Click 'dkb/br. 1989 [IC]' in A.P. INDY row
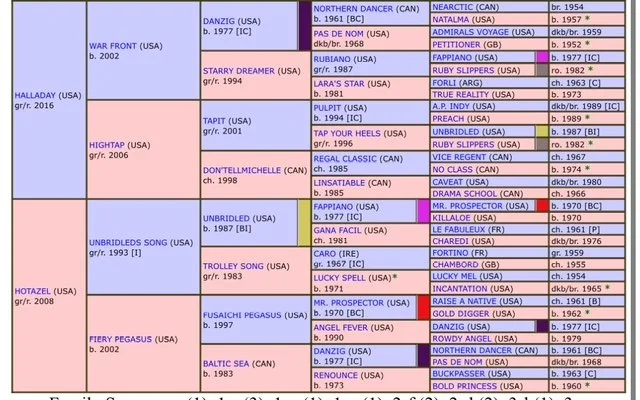Screen dimensions: 640x400 pos(585,106)
